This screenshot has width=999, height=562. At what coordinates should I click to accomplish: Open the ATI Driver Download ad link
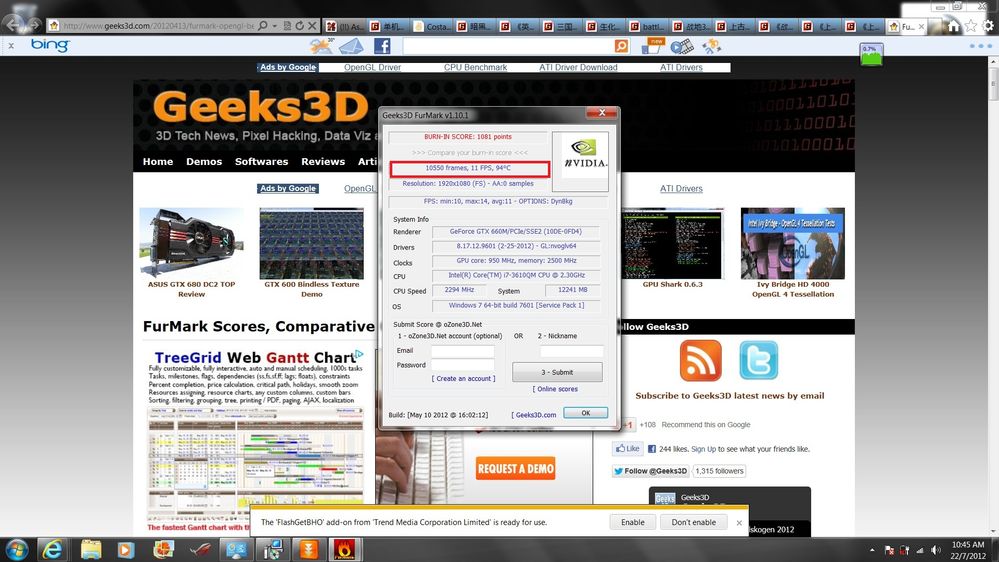click(x=578, y=68)
